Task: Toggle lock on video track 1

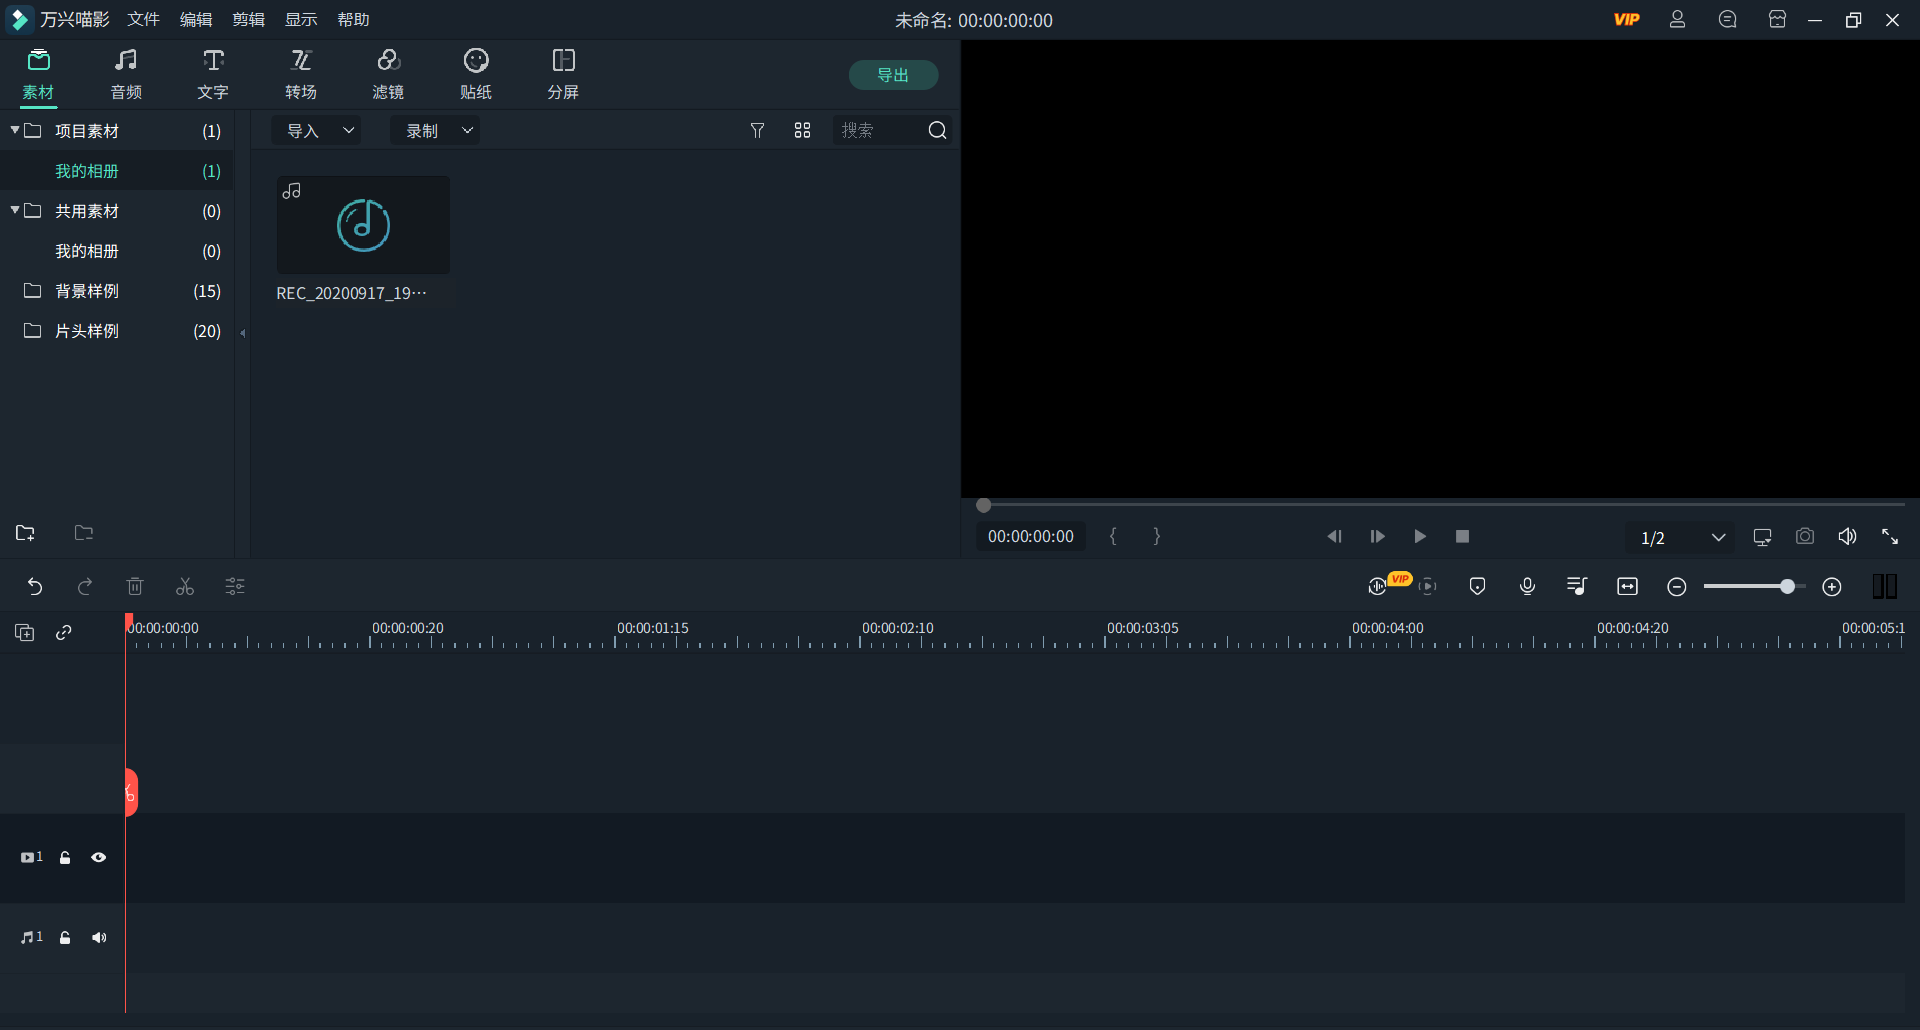Action: (65, 857)
